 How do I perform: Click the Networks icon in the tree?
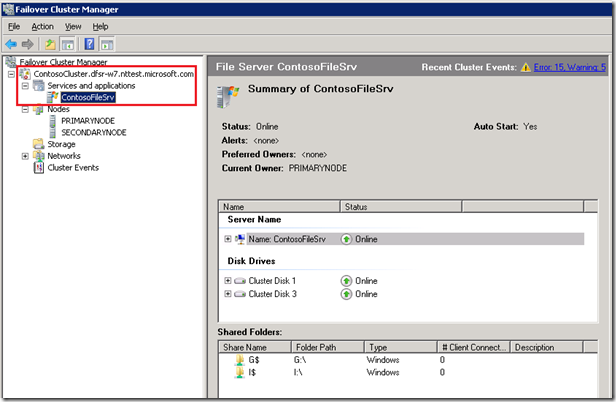[x=38, y=156]
